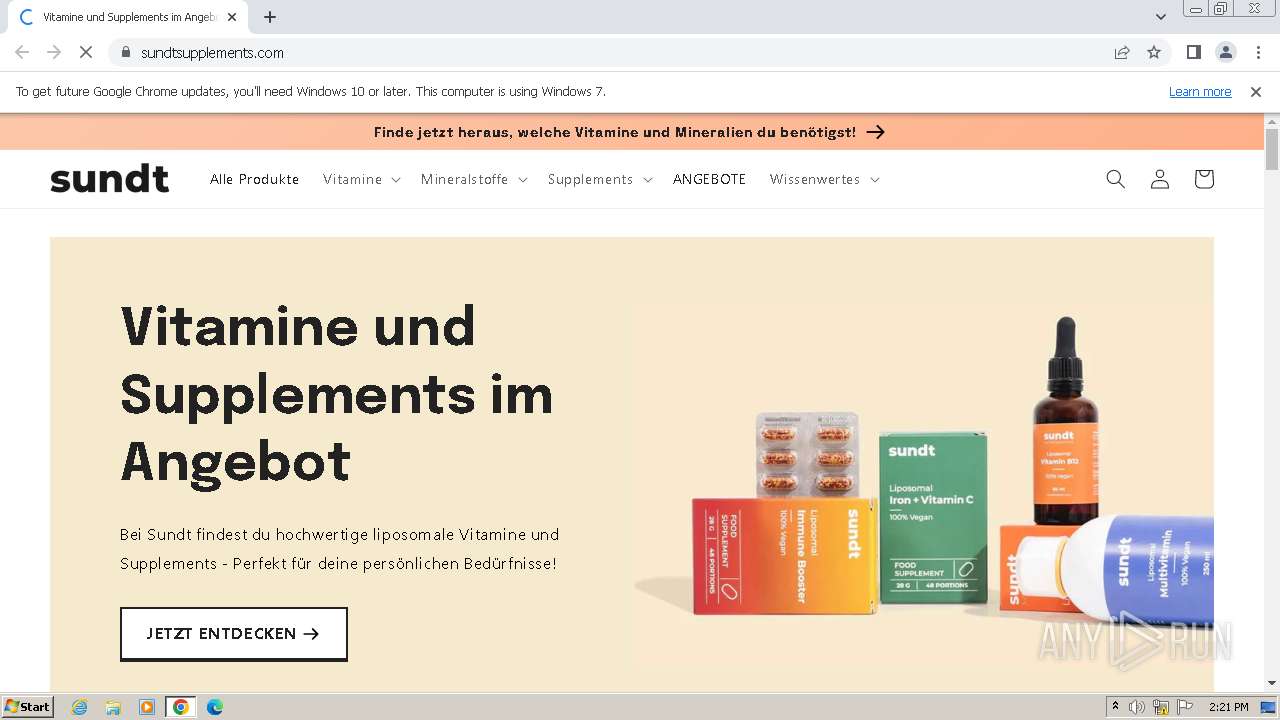1280x720 pixels.
Task: Expand the Supplements menu dropdown
Action: point(599,179)
